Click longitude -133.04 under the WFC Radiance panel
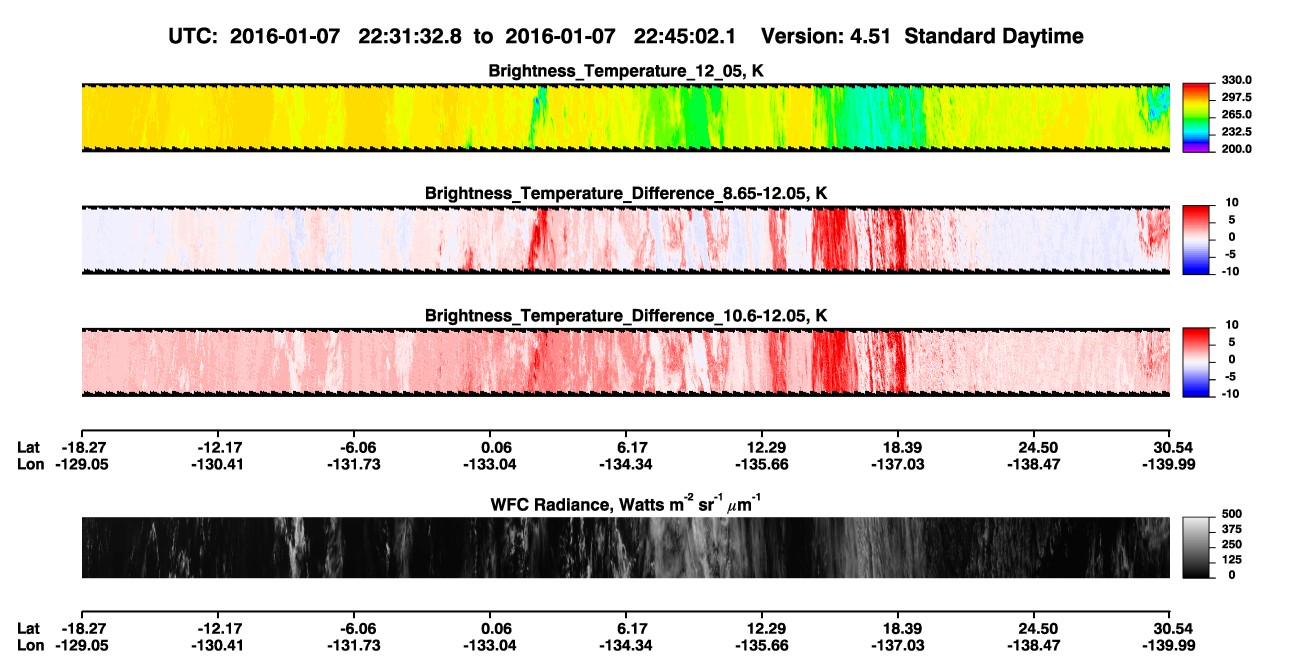This screenshot has width=1300, height=667. pos(490,646)
